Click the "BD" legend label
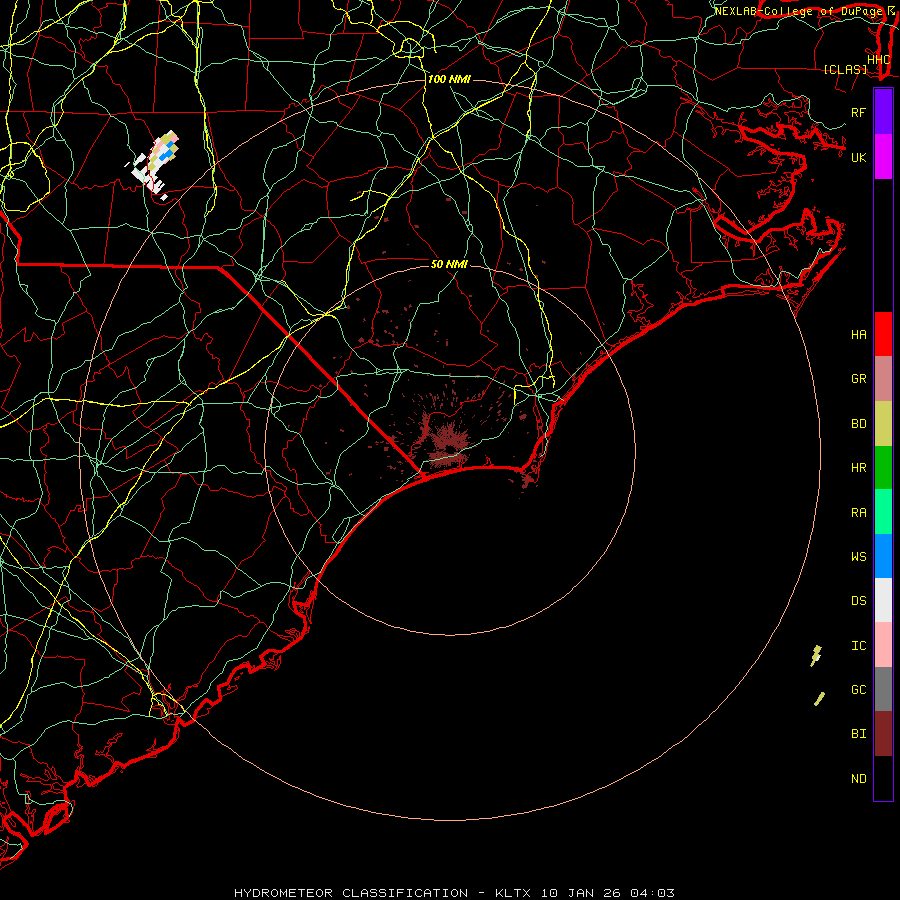Viewport: 900px width, 900px height. (x=858, y=424)
